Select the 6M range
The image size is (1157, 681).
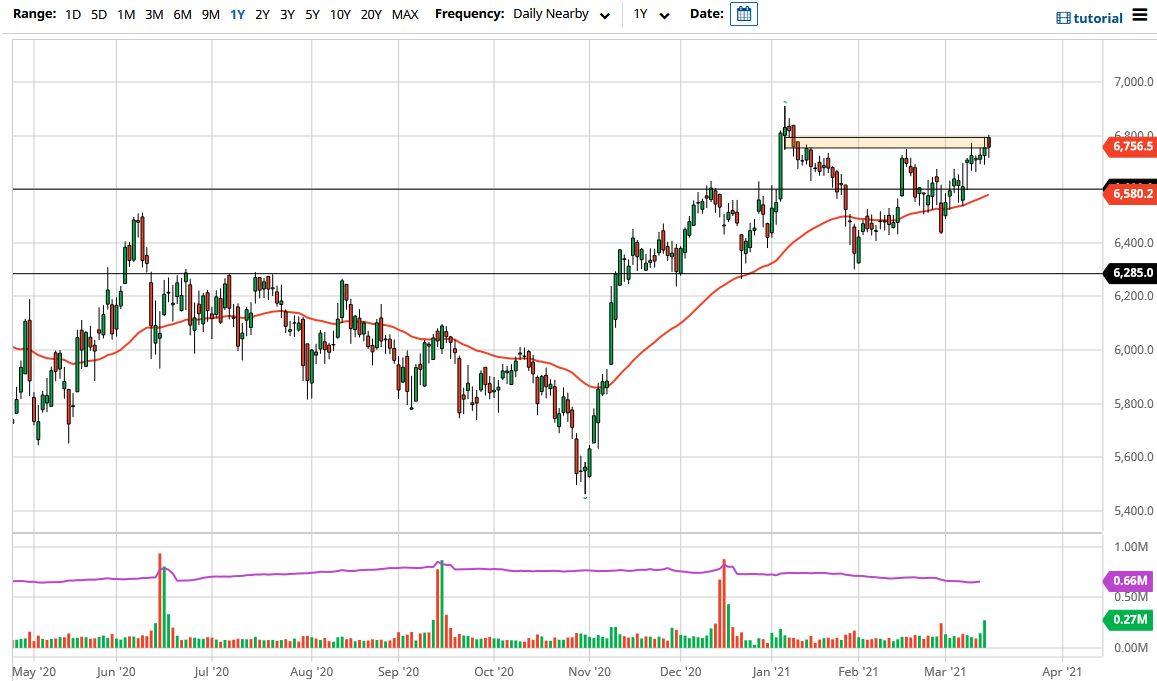[x=181, y=15]
